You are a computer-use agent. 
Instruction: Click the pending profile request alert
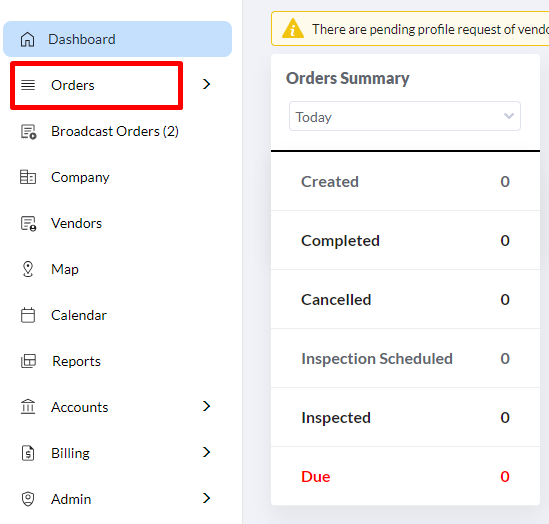click(x=410, y=29)
